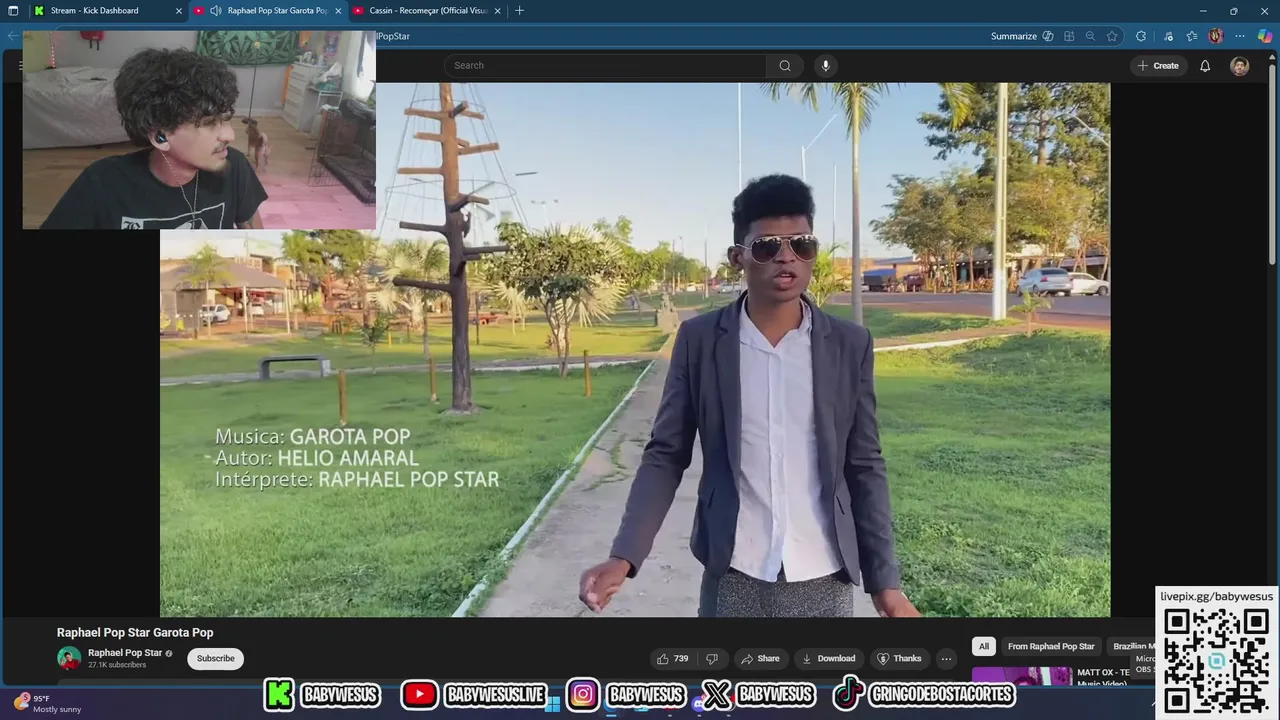Open the Edge profile avatar
The width and height of the screenshot is (1280, 720).
click(1216, 36)
